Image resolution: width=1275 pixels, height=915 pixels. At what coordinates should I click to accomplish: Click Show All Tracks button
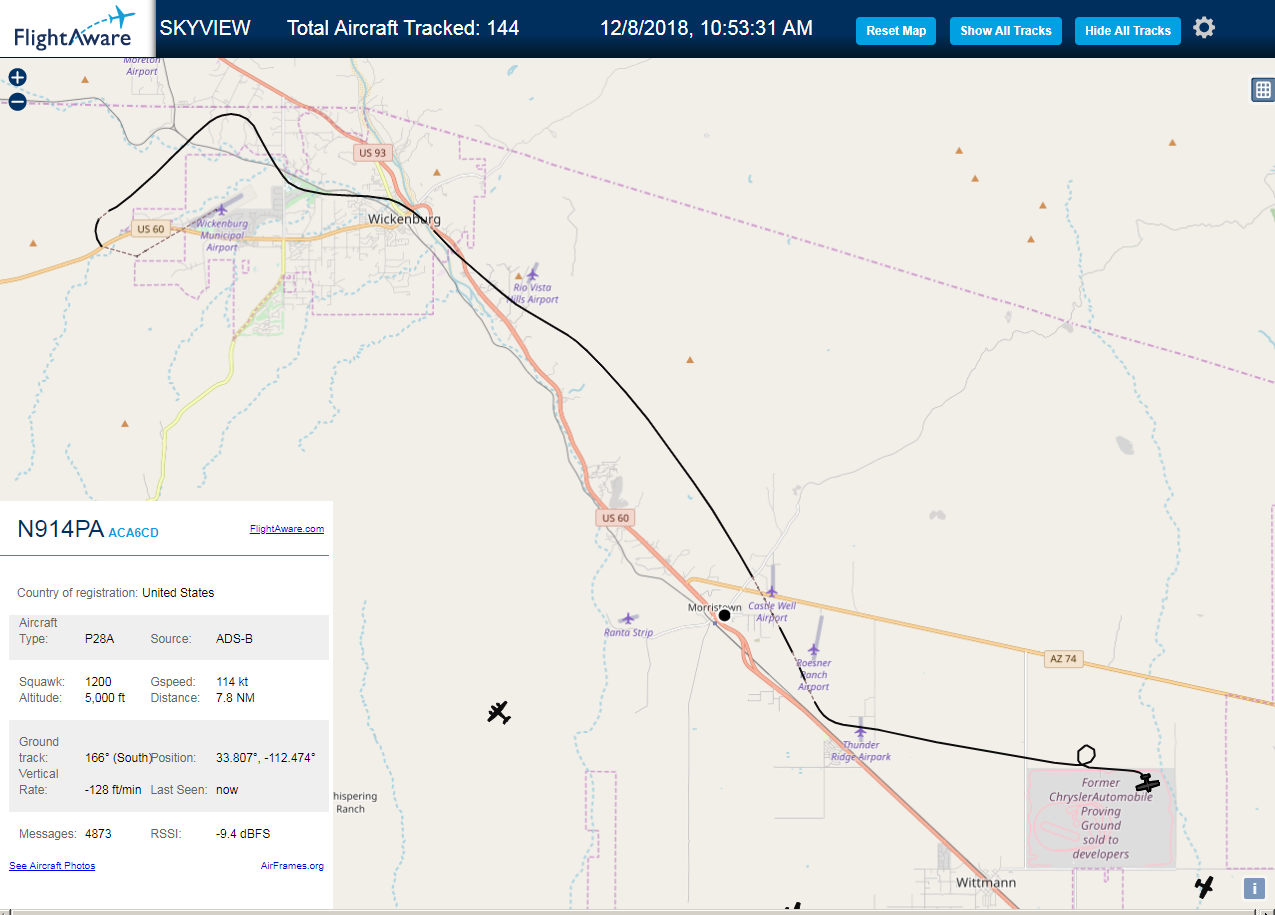(x=1006, y=31)
